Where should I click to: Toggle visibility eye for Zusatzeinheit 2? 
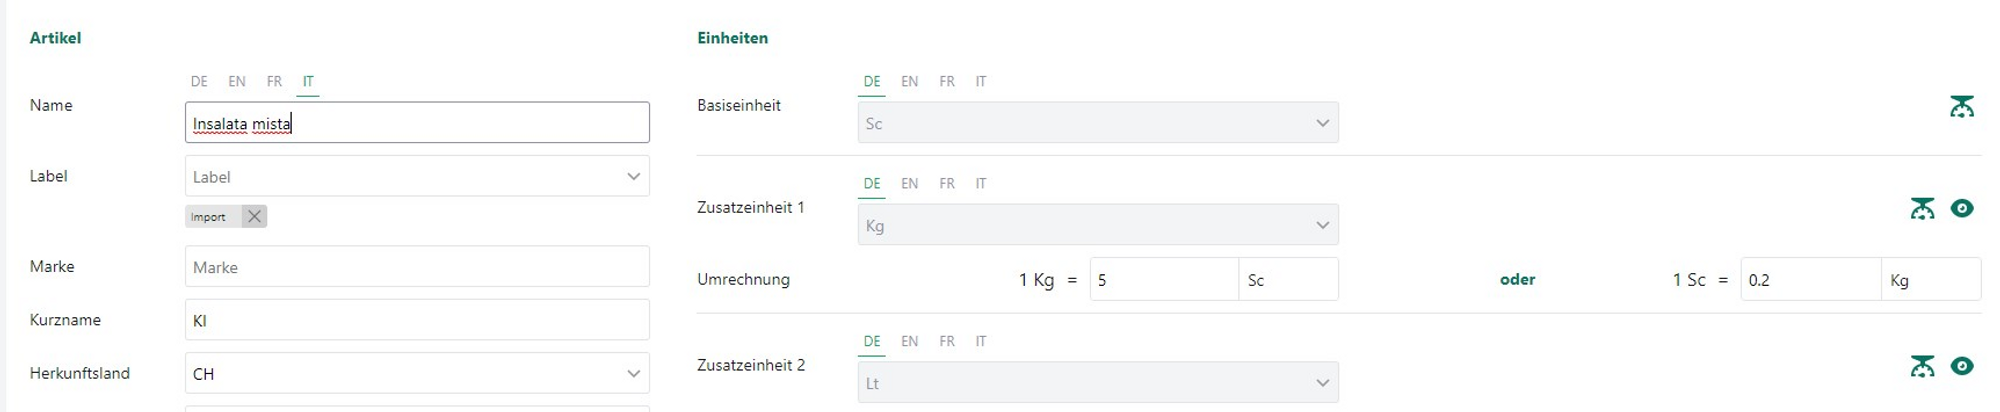[1962, 366]
